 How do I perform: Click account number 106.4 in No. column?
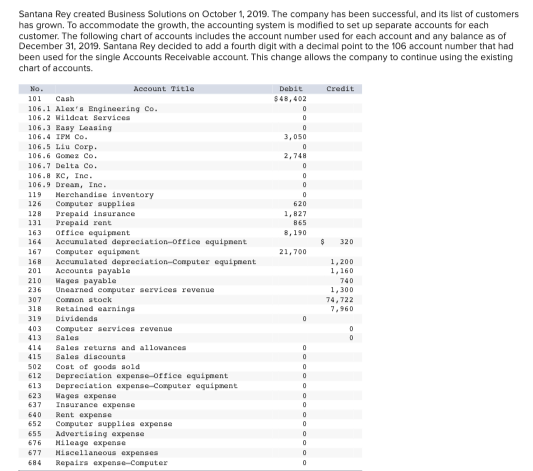click(x=39, y=137)
